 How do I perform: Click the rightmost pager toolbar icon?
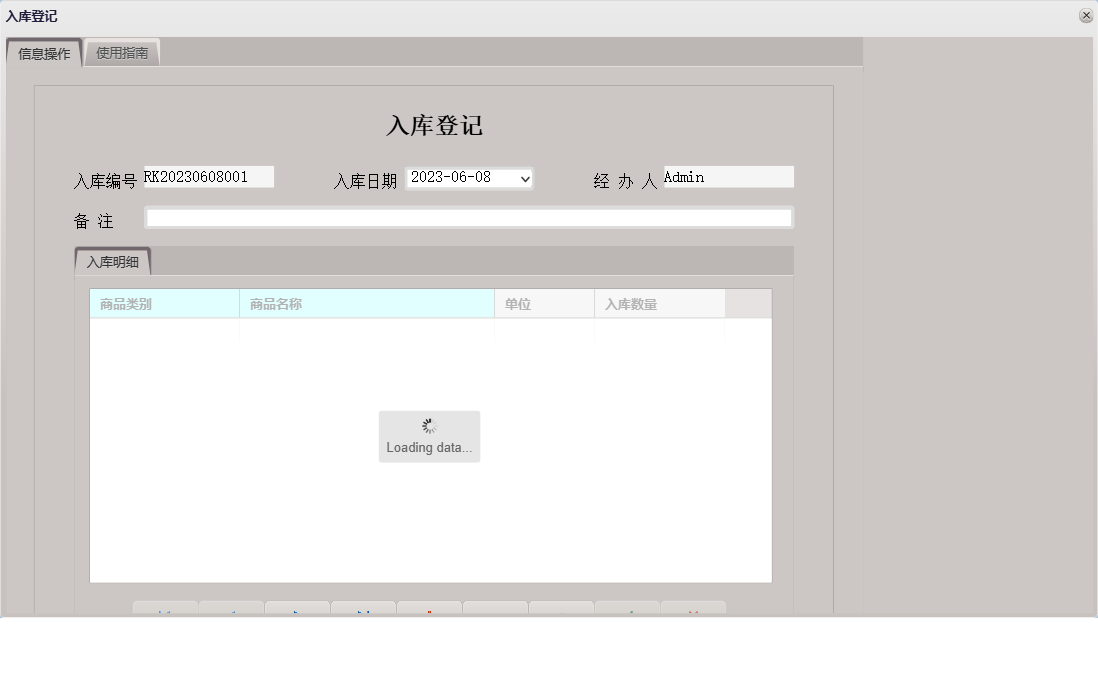(692, 610)
